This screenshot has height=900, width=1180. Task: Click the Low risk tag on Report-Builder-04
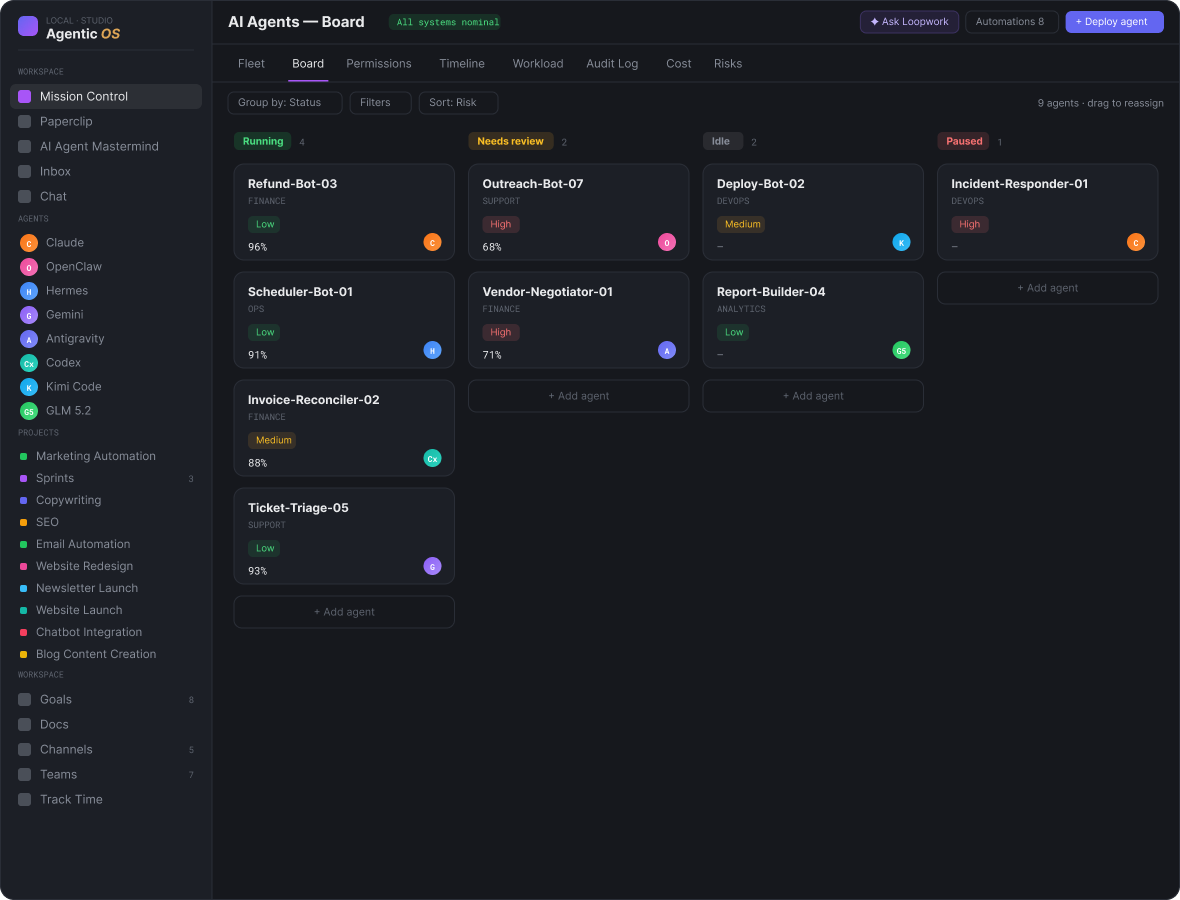click(x=734, y=332)
